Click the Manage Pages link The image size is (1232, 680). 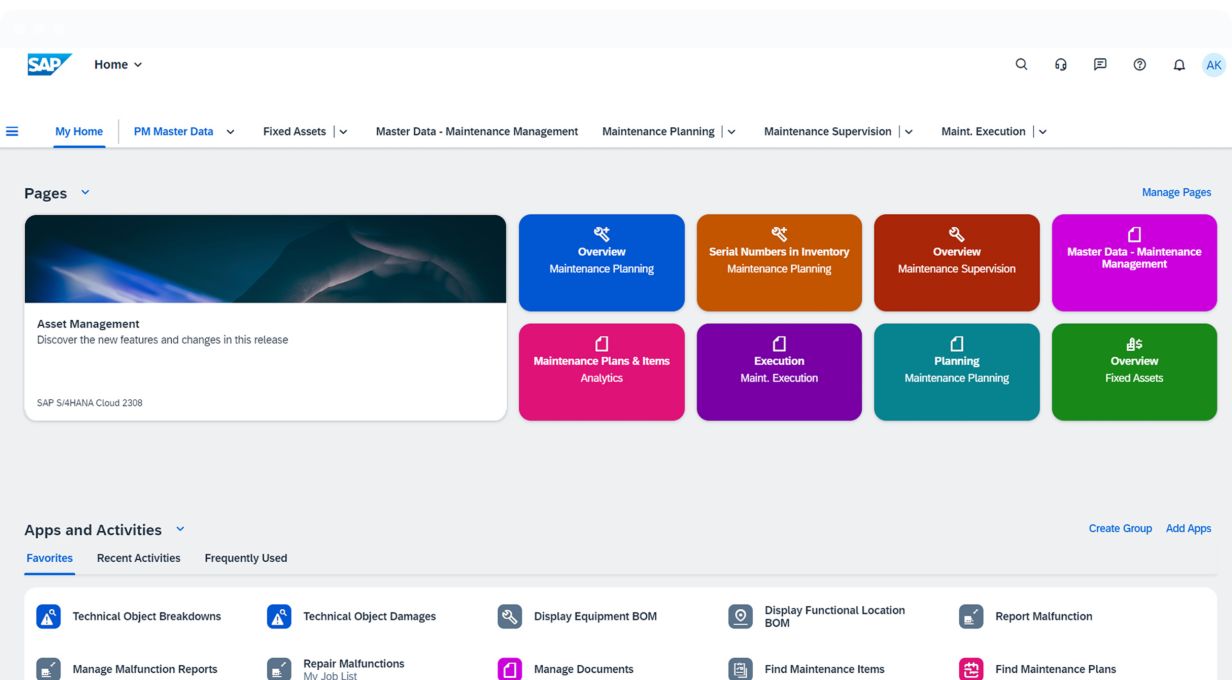pos(1176,192)
